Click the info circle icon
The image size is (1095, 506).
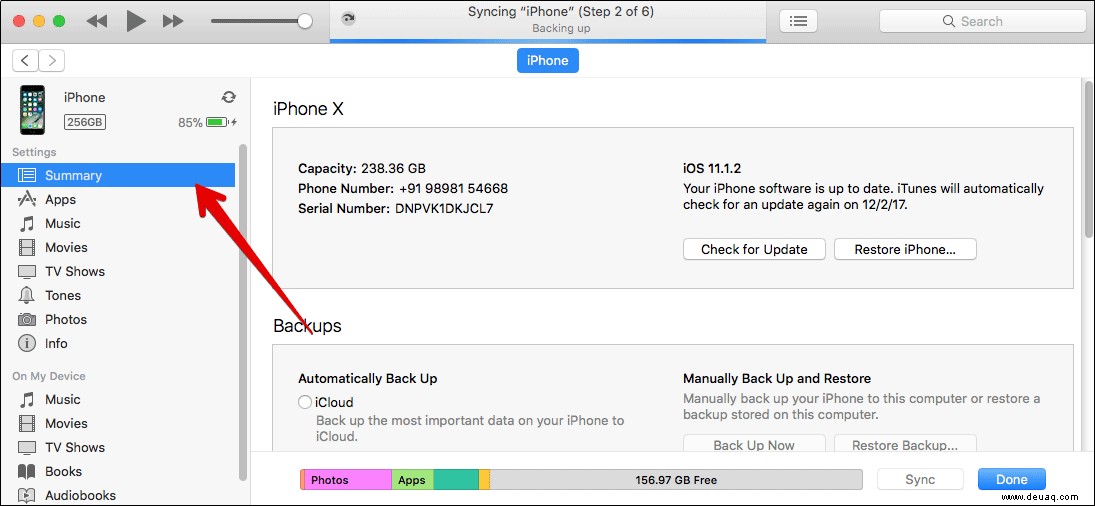[x=27, y=343]
